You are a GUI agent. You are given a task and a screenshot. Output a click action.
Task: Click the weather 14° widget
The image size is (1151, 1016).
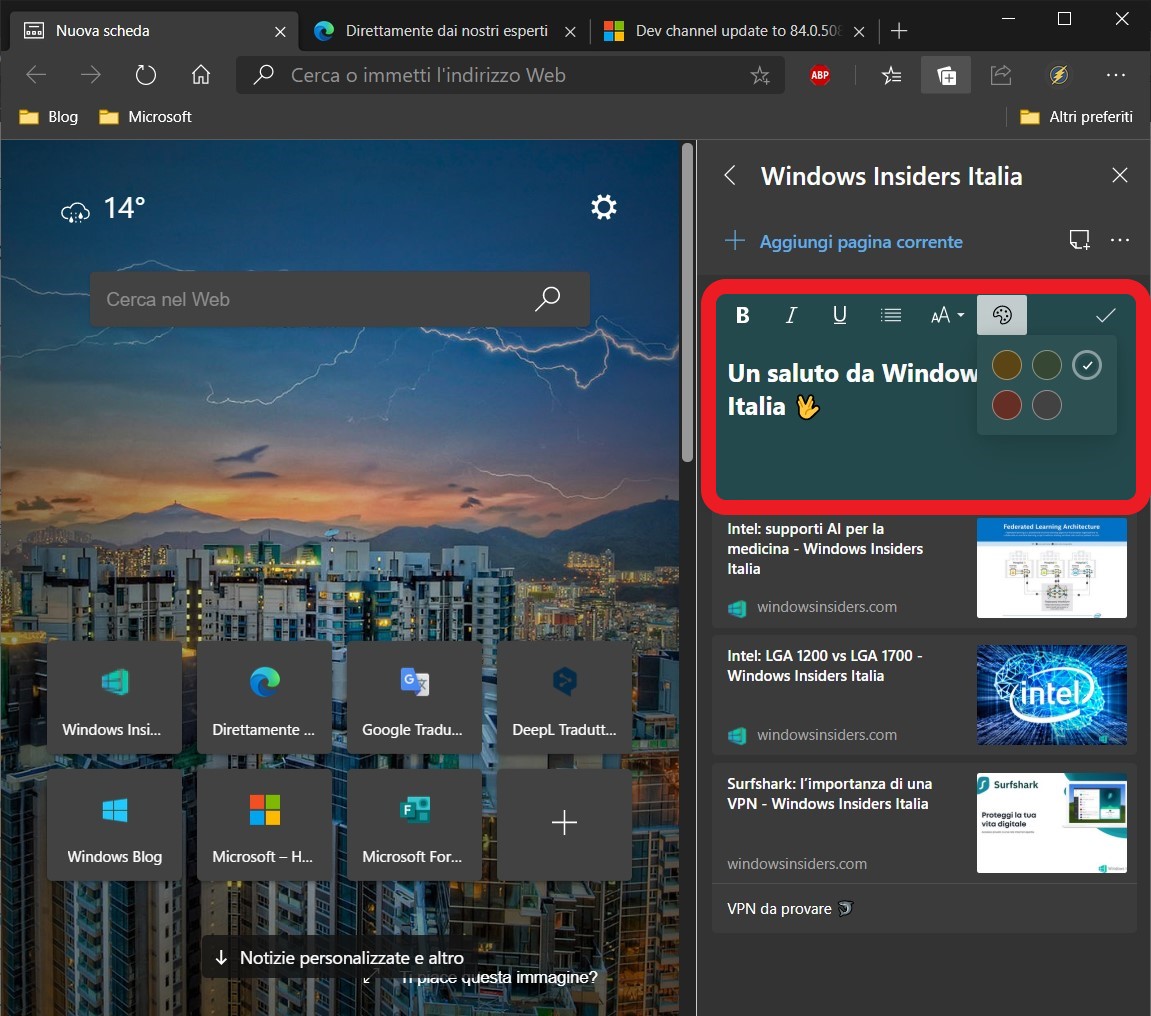[x=103, y=209]
